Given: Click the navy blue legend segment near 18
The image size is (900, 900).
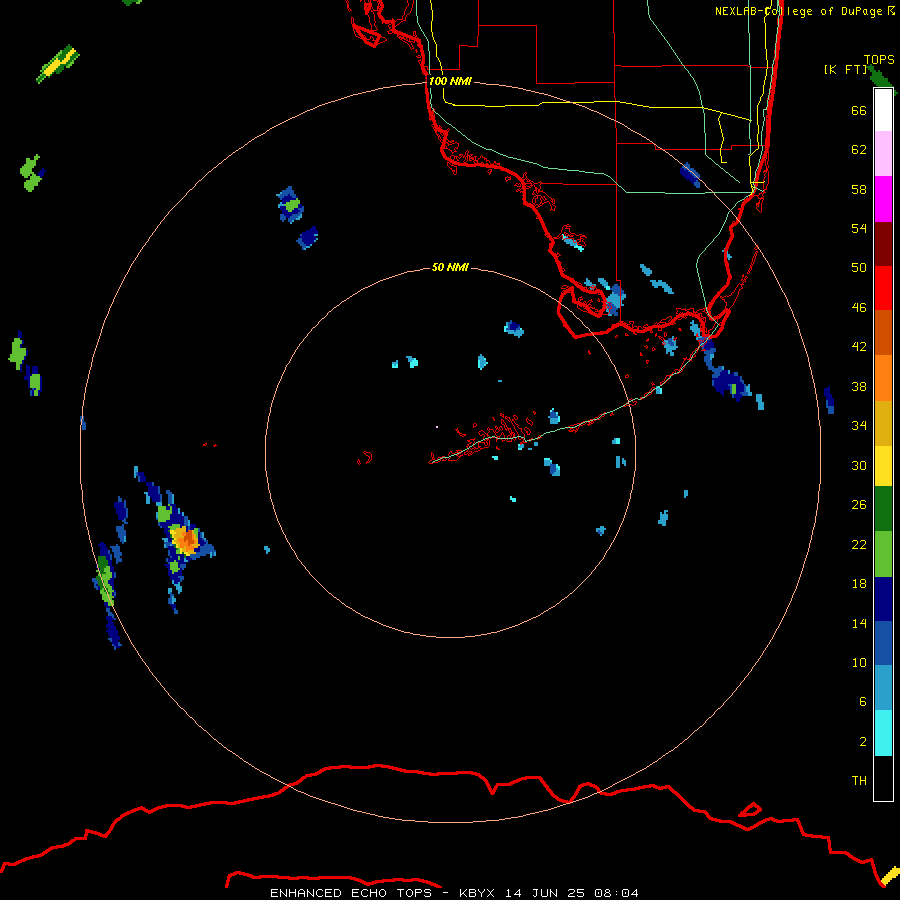Looking at the screenshot, I should [883, 599].
